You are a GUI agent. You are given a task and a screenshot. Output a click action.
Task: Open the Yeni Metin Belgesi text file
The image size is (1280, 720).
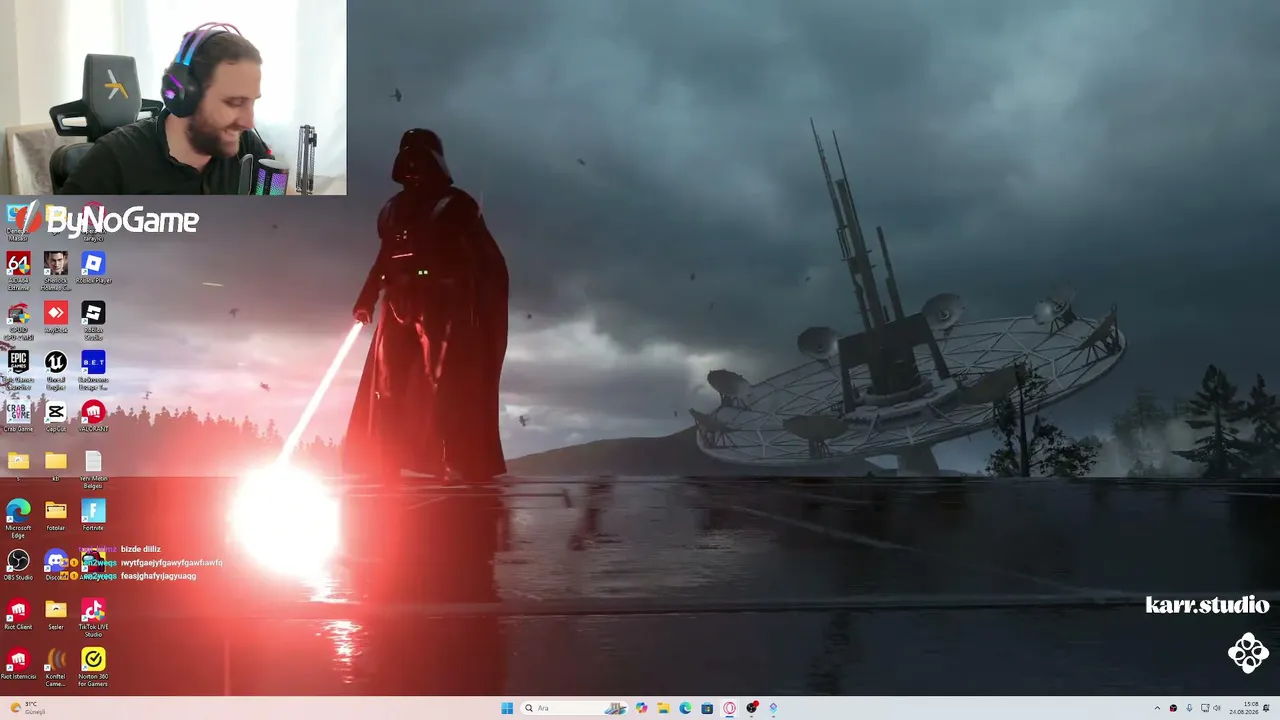(93, 468)
